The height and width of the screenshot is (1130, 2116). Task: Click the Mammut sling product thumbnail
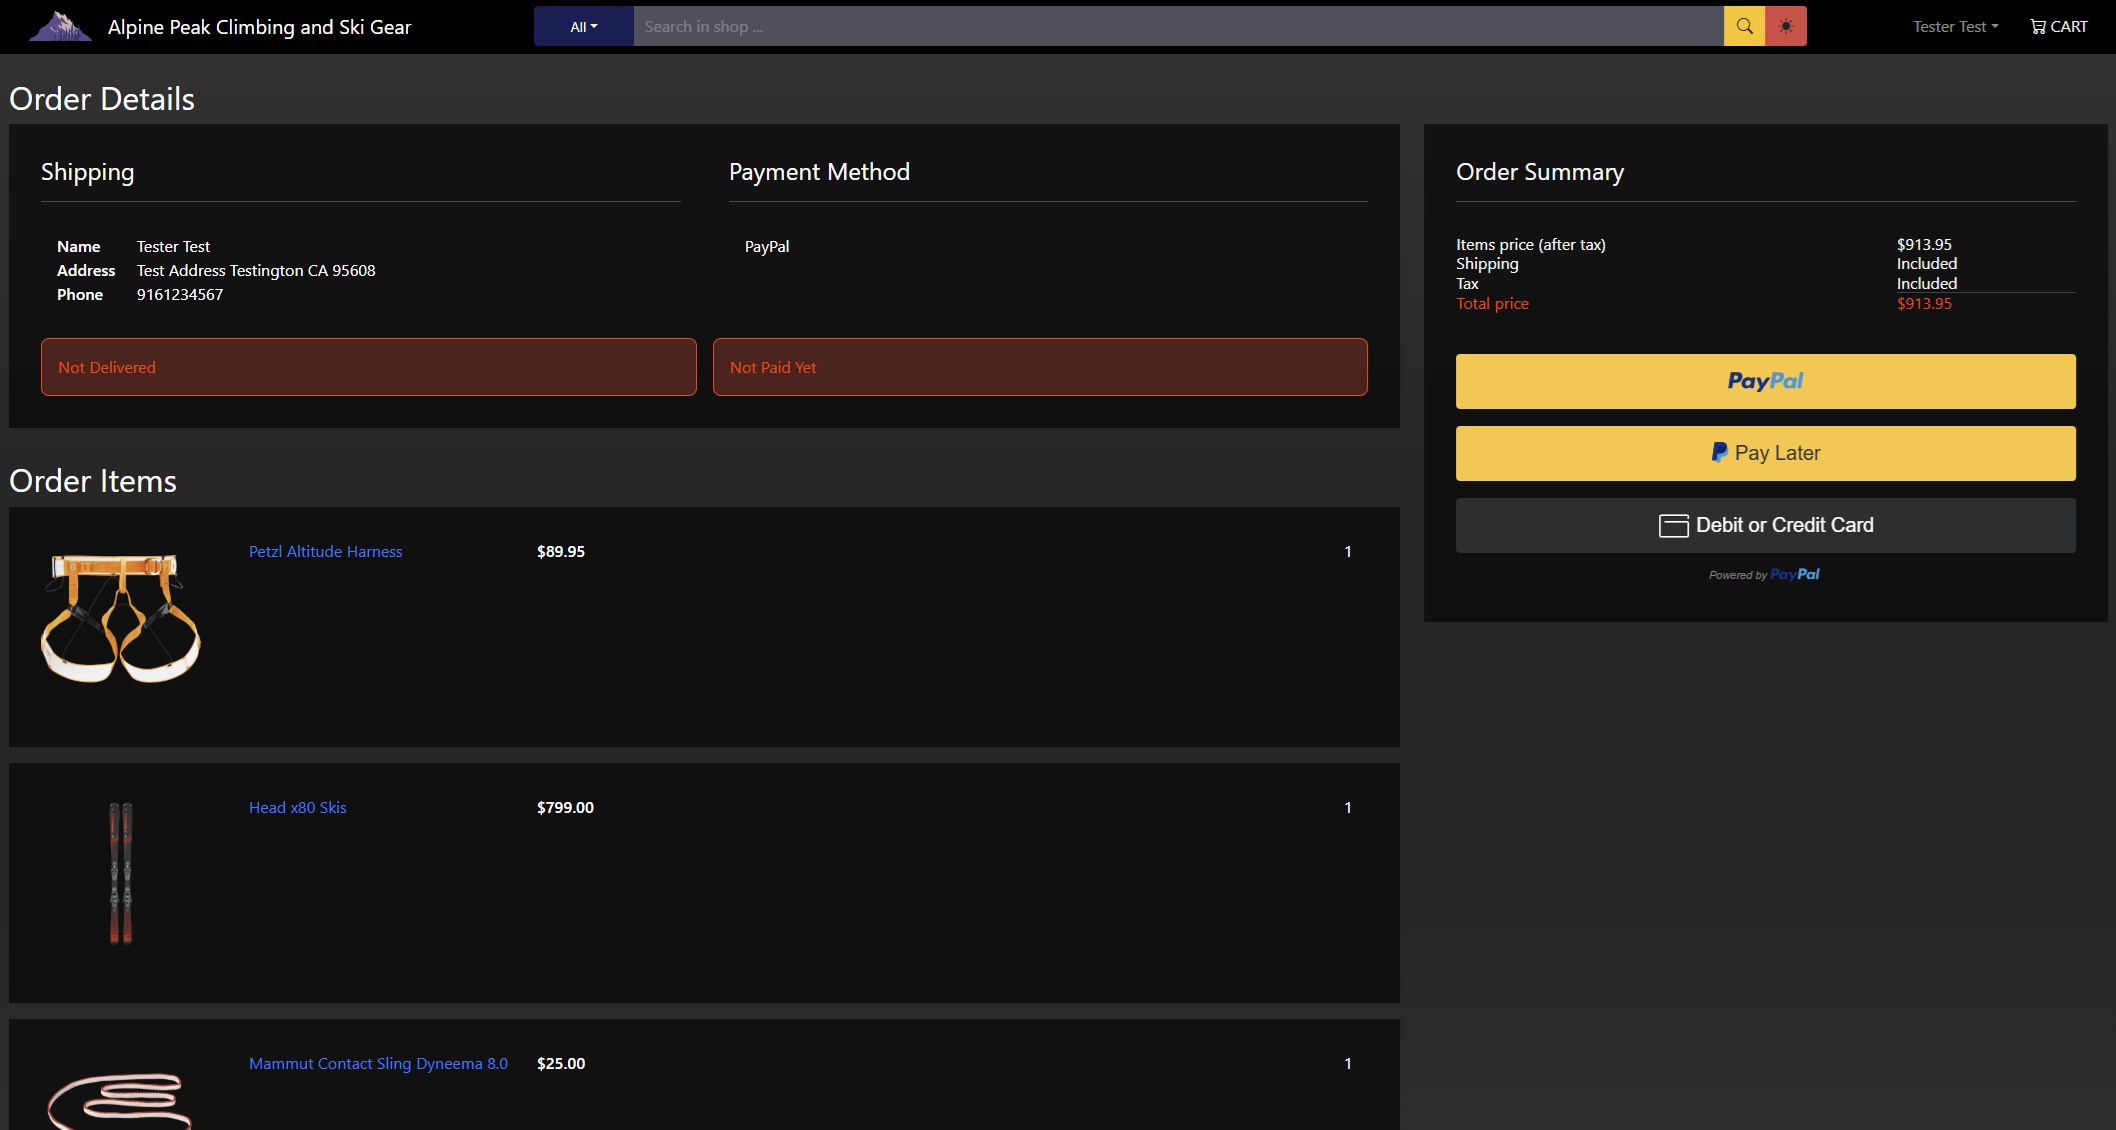[121, 1100]
